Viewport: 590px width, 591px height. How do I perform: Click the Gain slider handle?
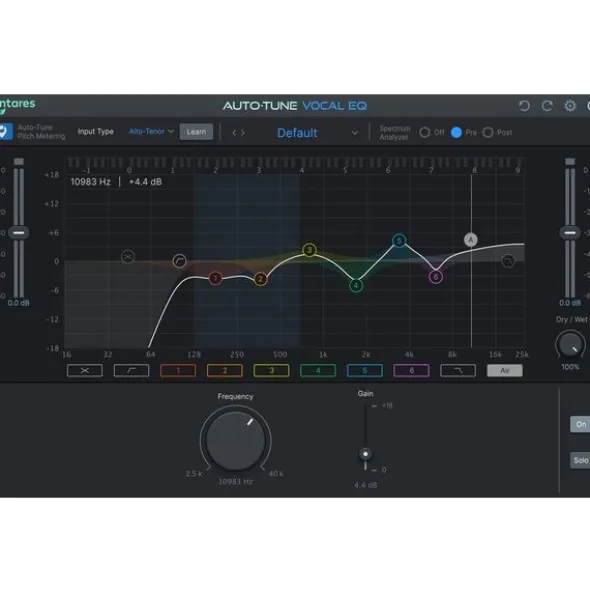365,454
